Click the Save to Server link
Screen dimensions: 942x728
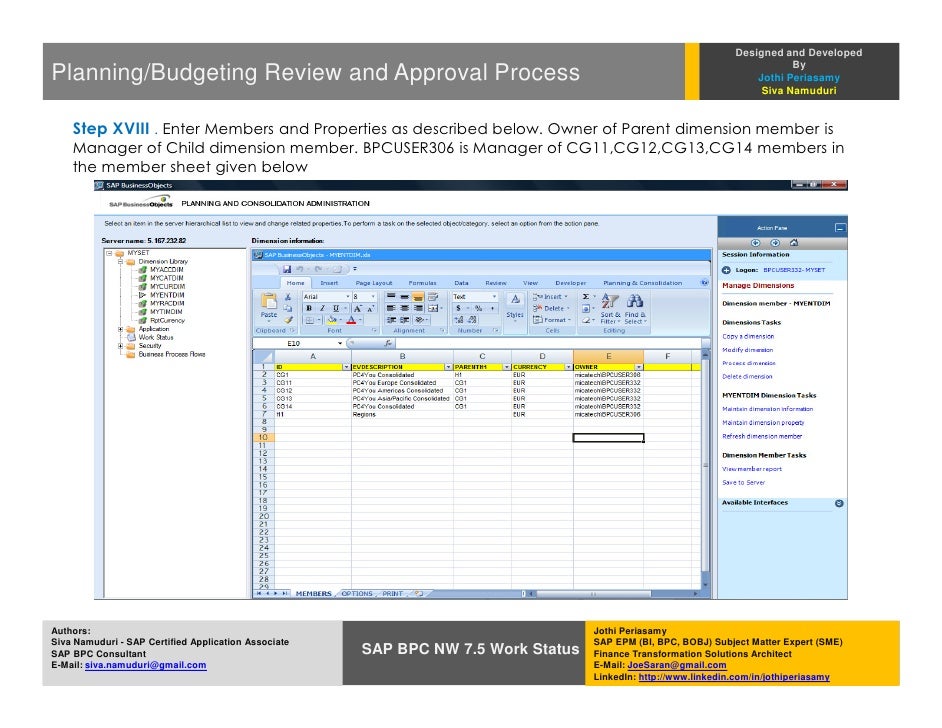point(743,482)
